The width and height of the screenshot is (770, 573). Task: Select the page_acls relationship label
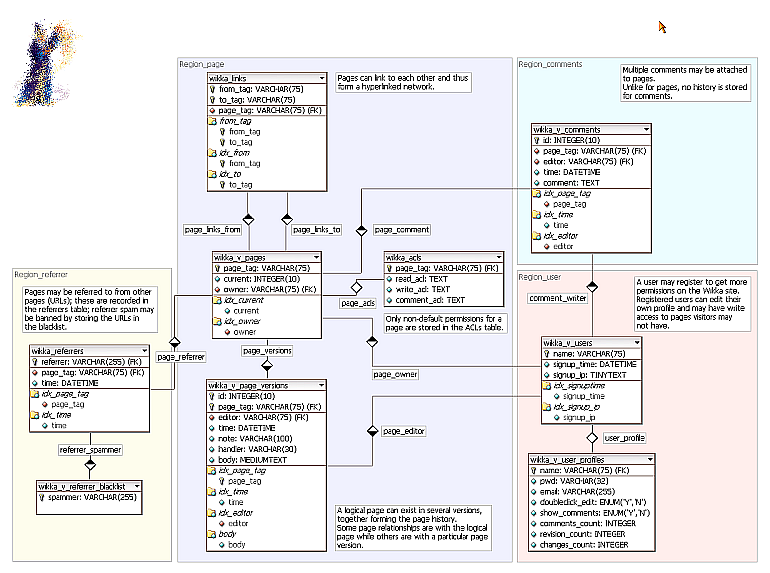tap(358, 303)
